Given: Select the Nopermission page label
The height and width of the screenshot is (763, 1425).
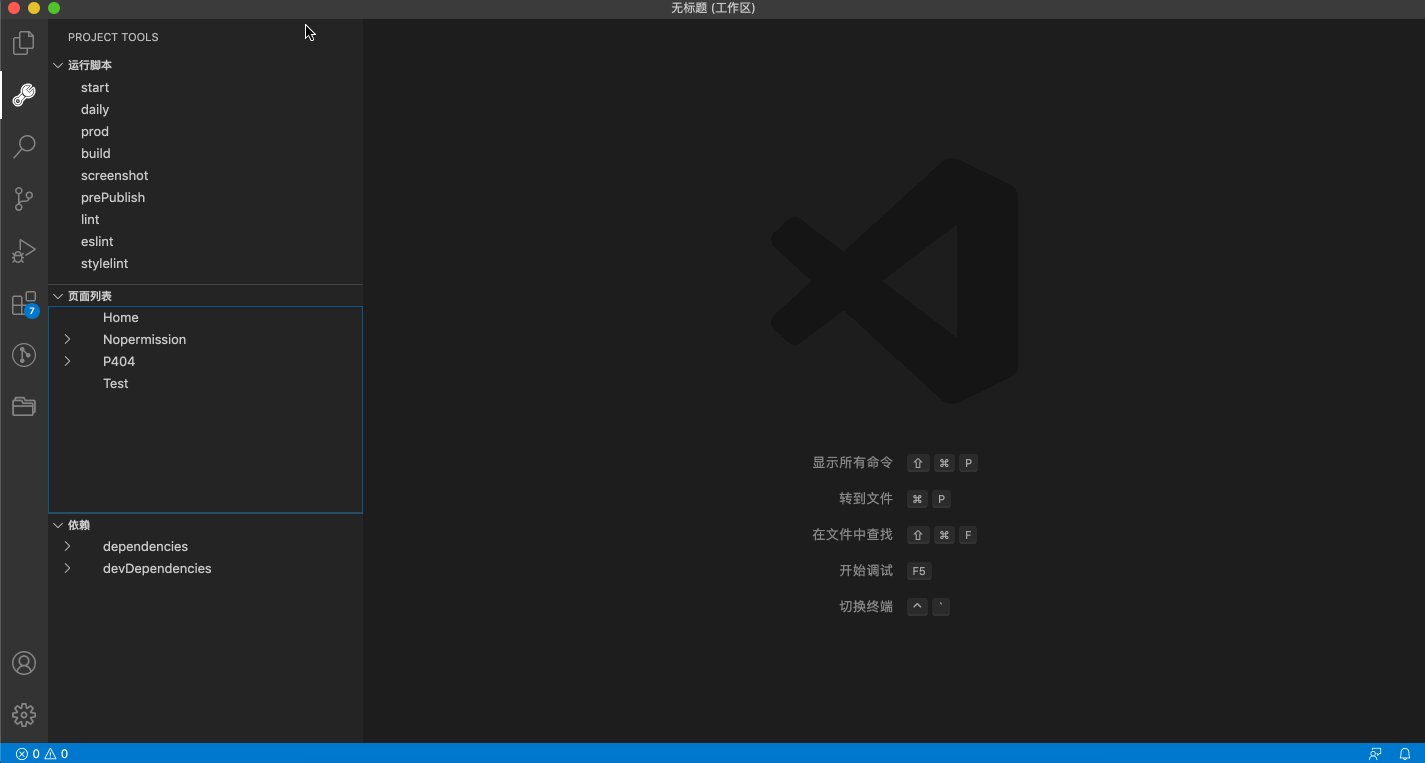Looking at the screenshot, I should (144, 340).
